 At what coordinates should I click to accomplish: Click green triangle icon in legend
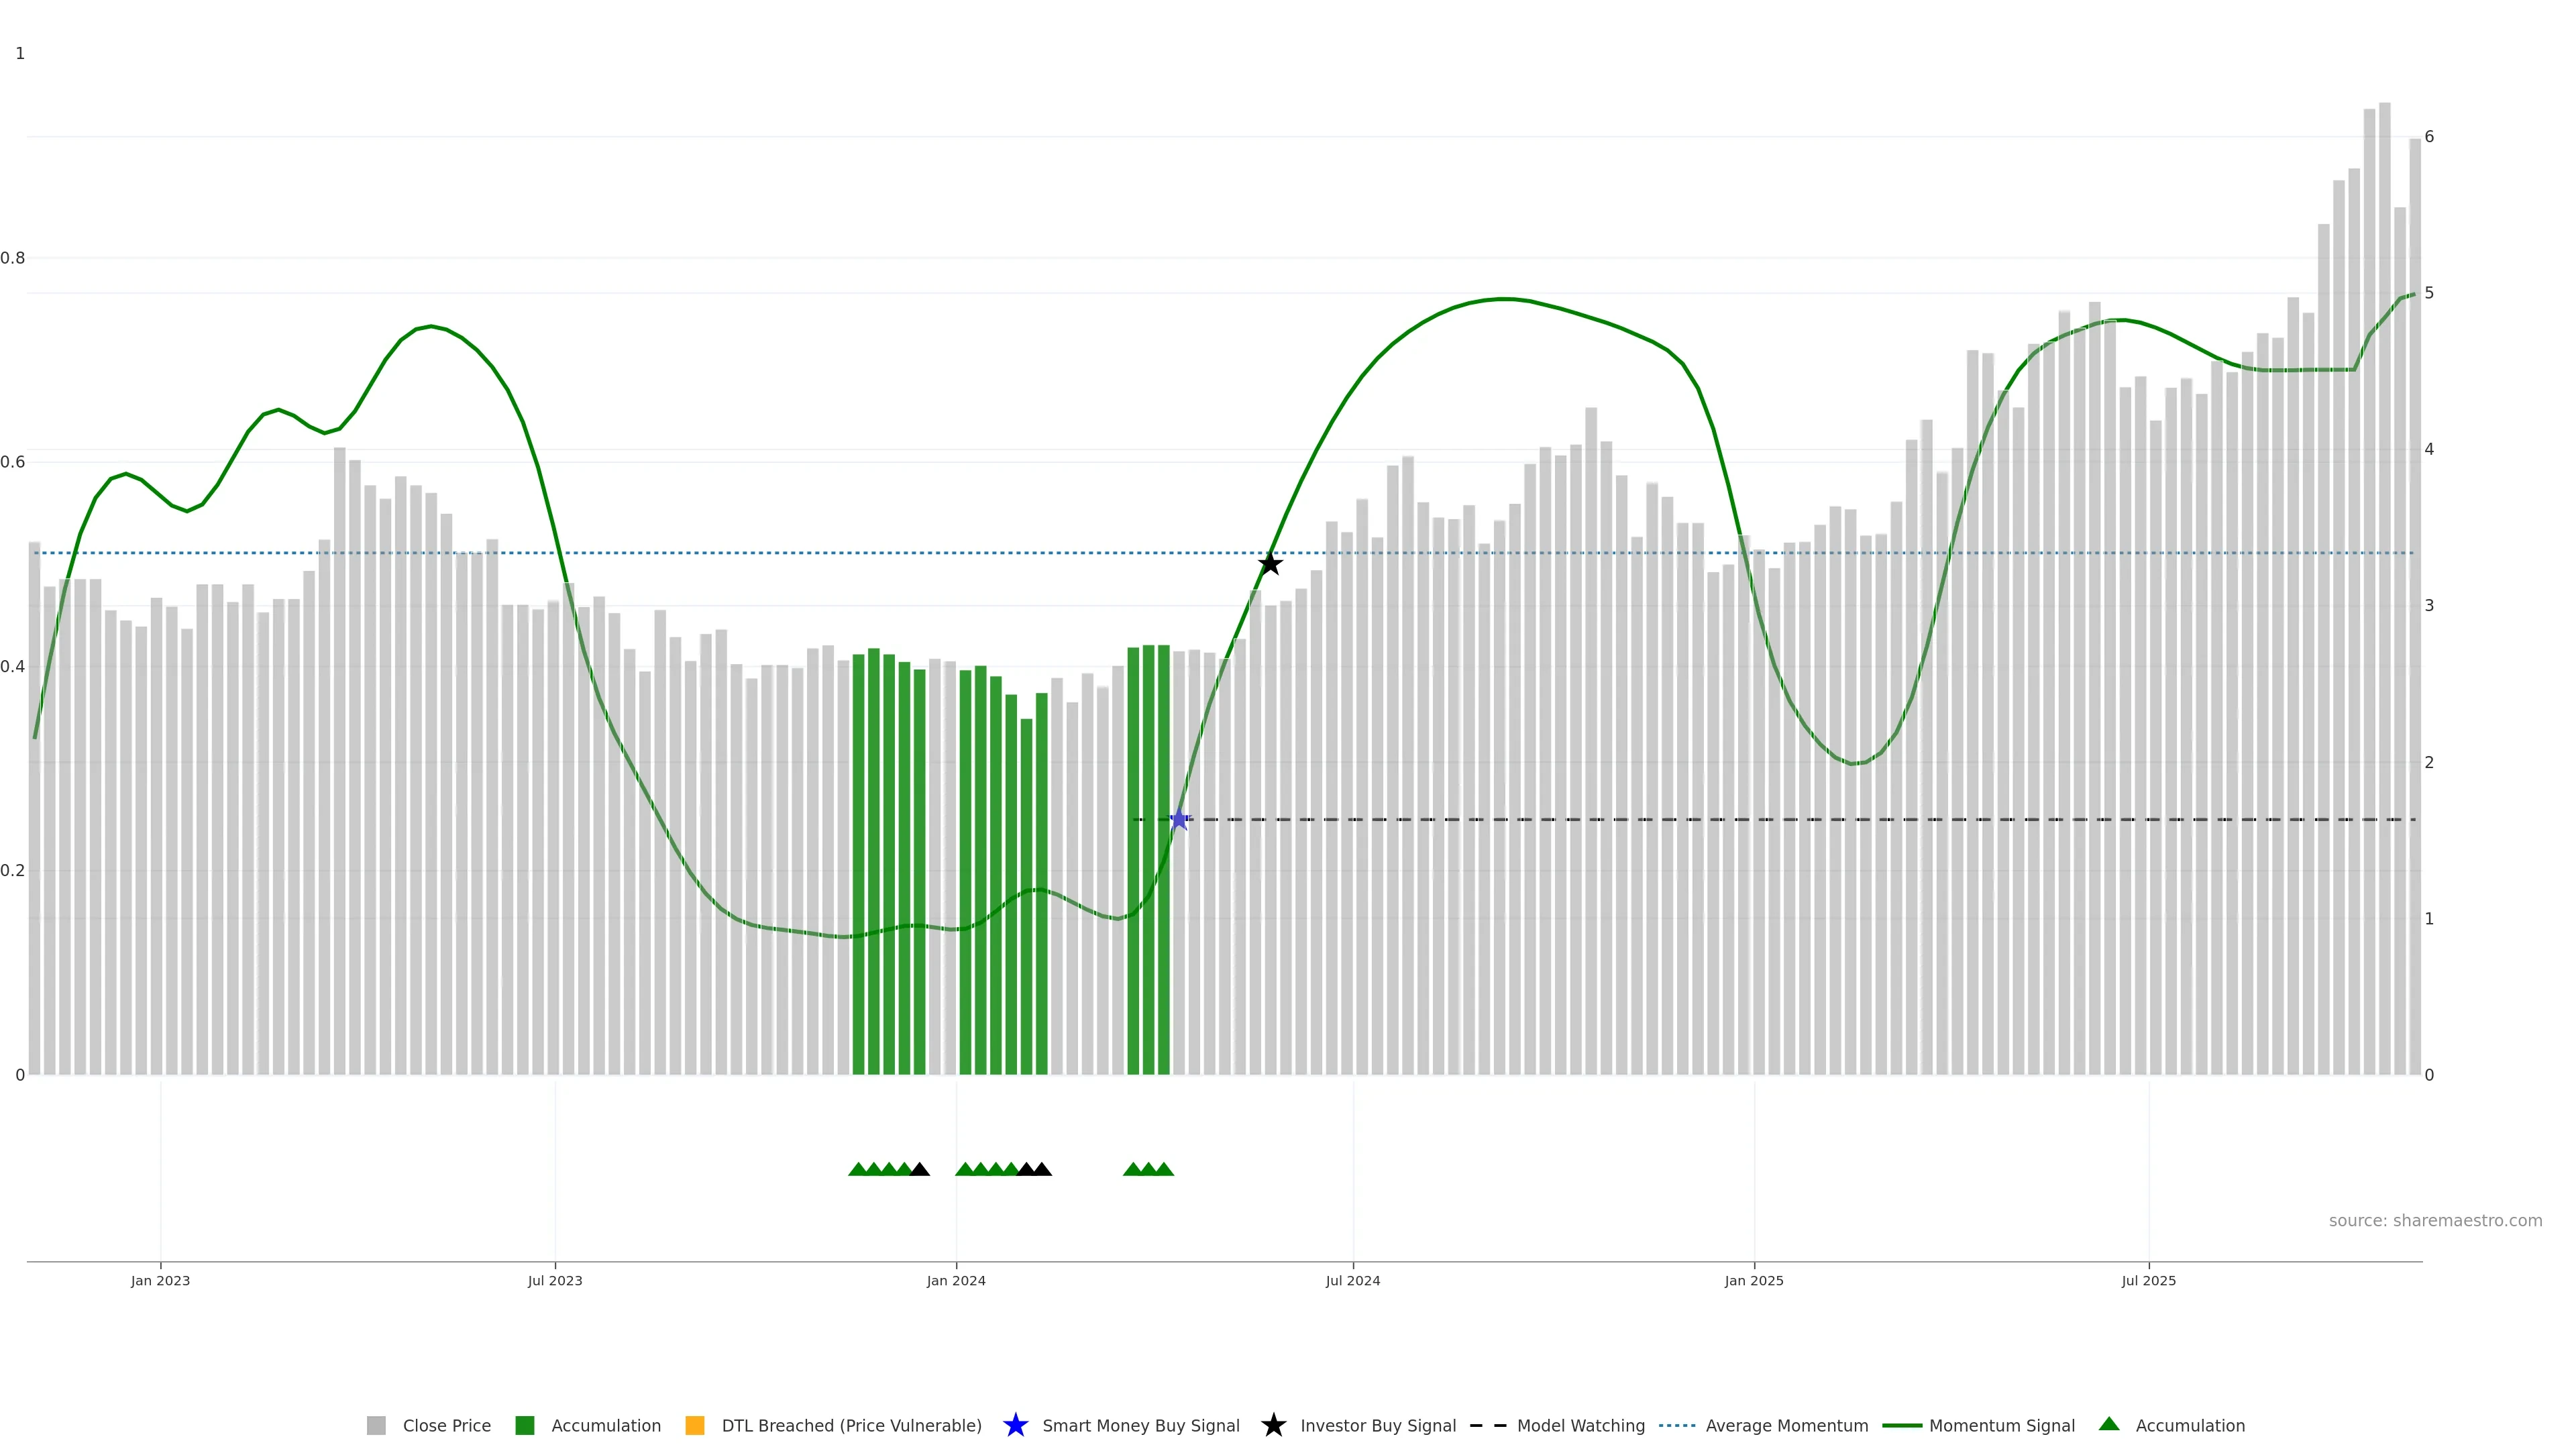pyautogui.click(x=2109, y=1425)
